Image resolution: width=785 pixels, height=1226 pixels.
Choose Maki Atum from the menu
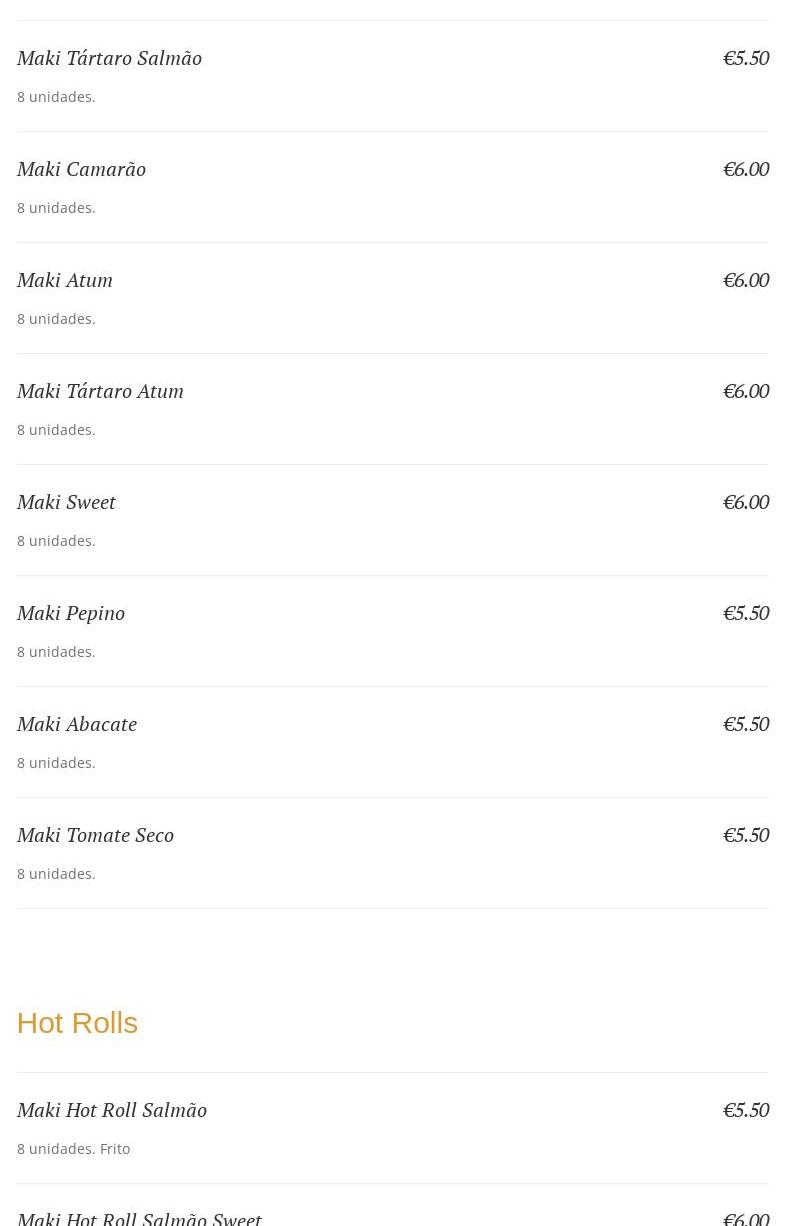[65, 280]
